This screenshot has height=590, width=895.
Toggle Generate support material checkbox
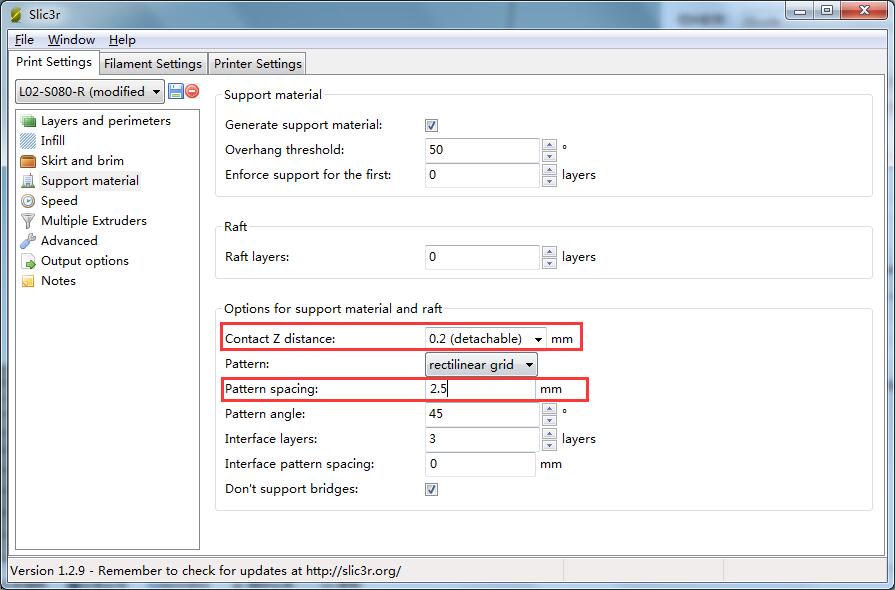click(x=432, y=126)
